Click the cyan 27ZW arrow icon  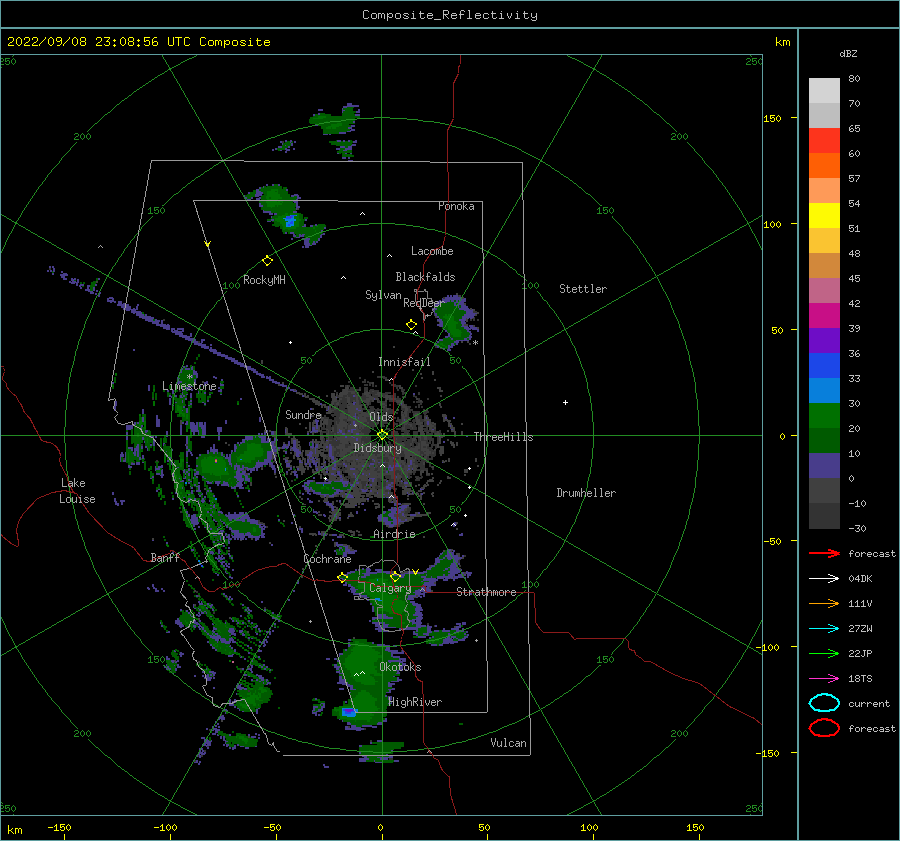[824, 629]
